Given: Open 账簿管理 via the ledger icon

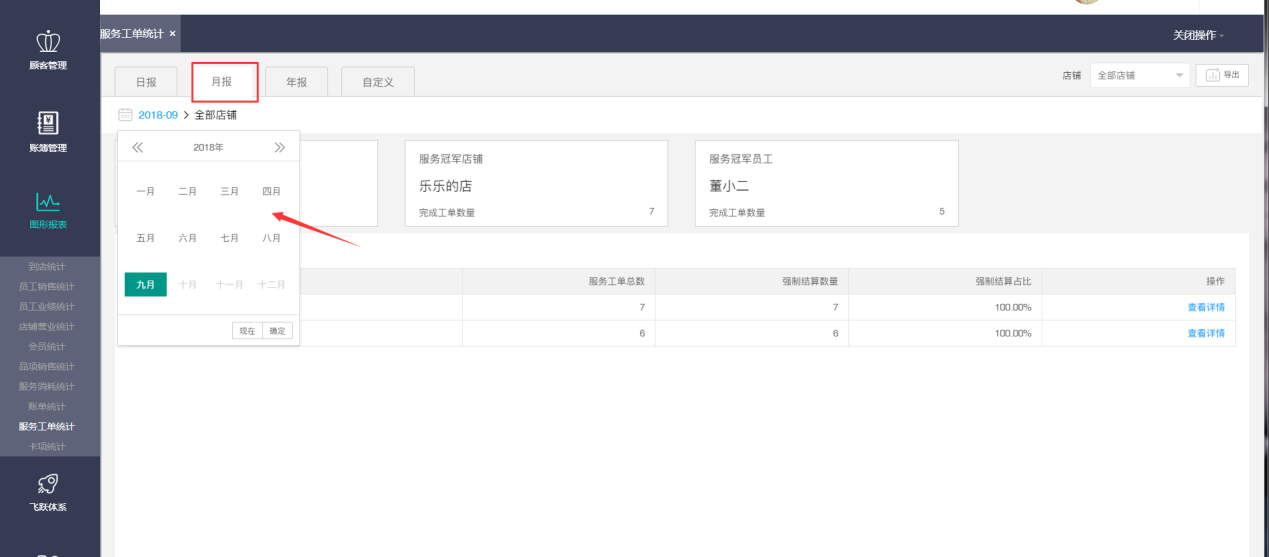Looking at the screenshot, I should tap(48, 123).
